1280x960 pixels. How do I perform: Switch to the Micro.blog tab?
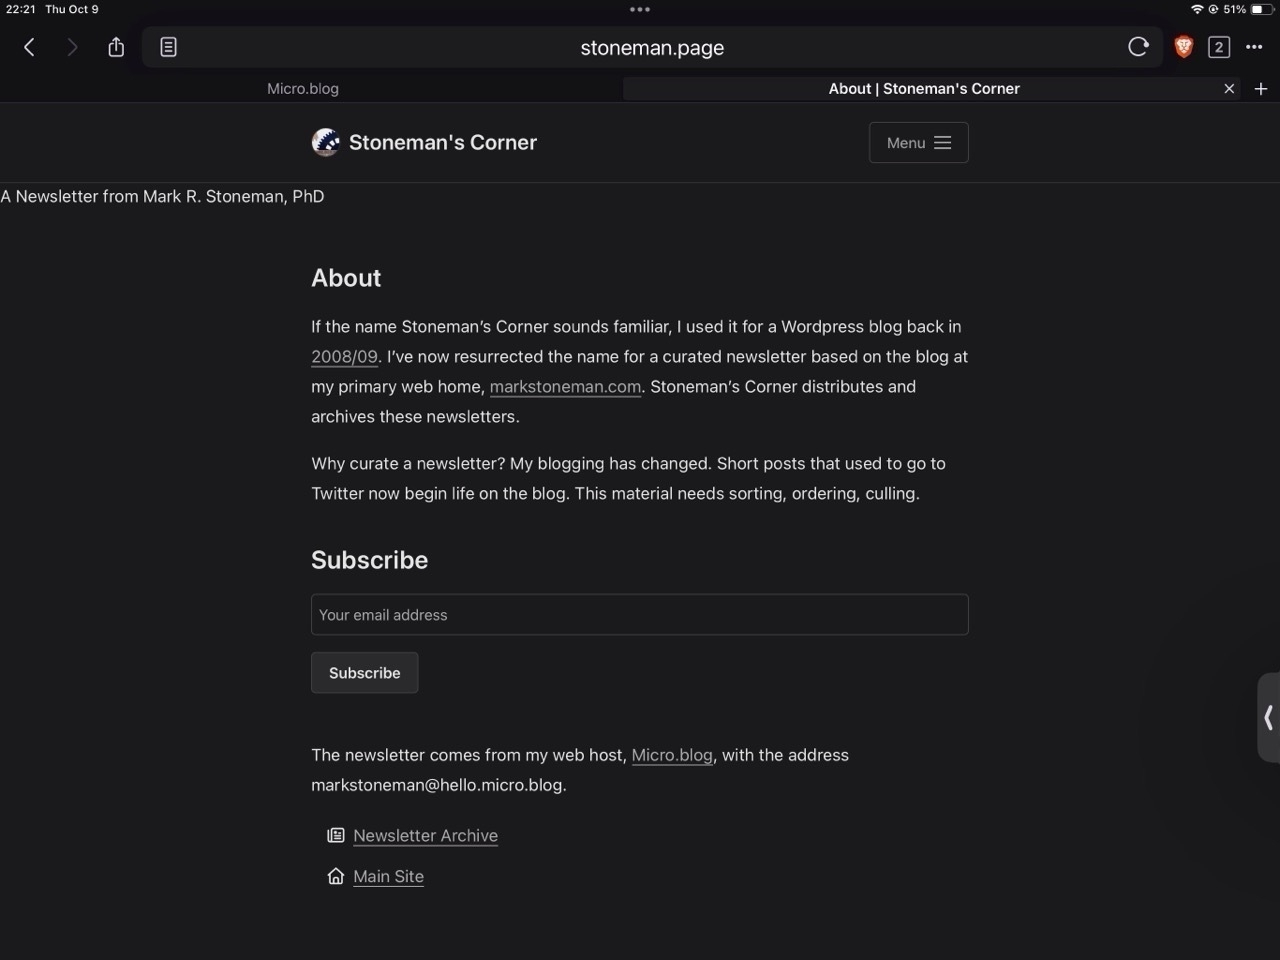[303, 89]
